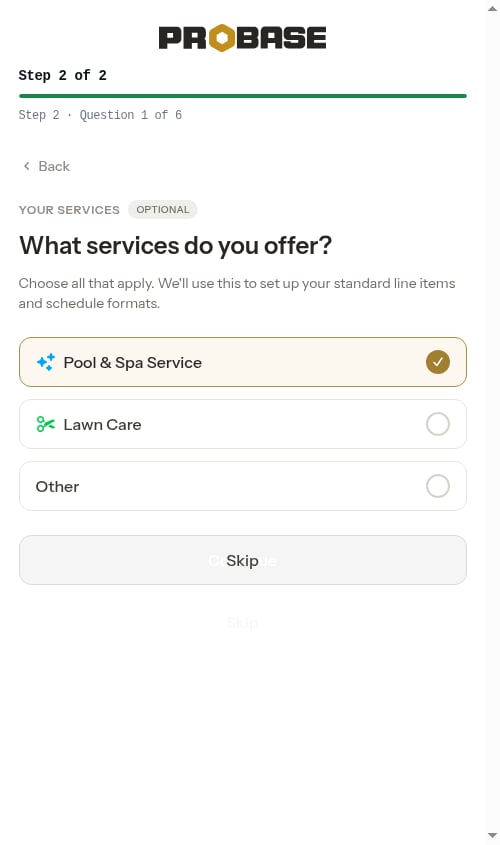
Task: Click the Question 1 of 6 indicator
Action: tap(131, 115)
